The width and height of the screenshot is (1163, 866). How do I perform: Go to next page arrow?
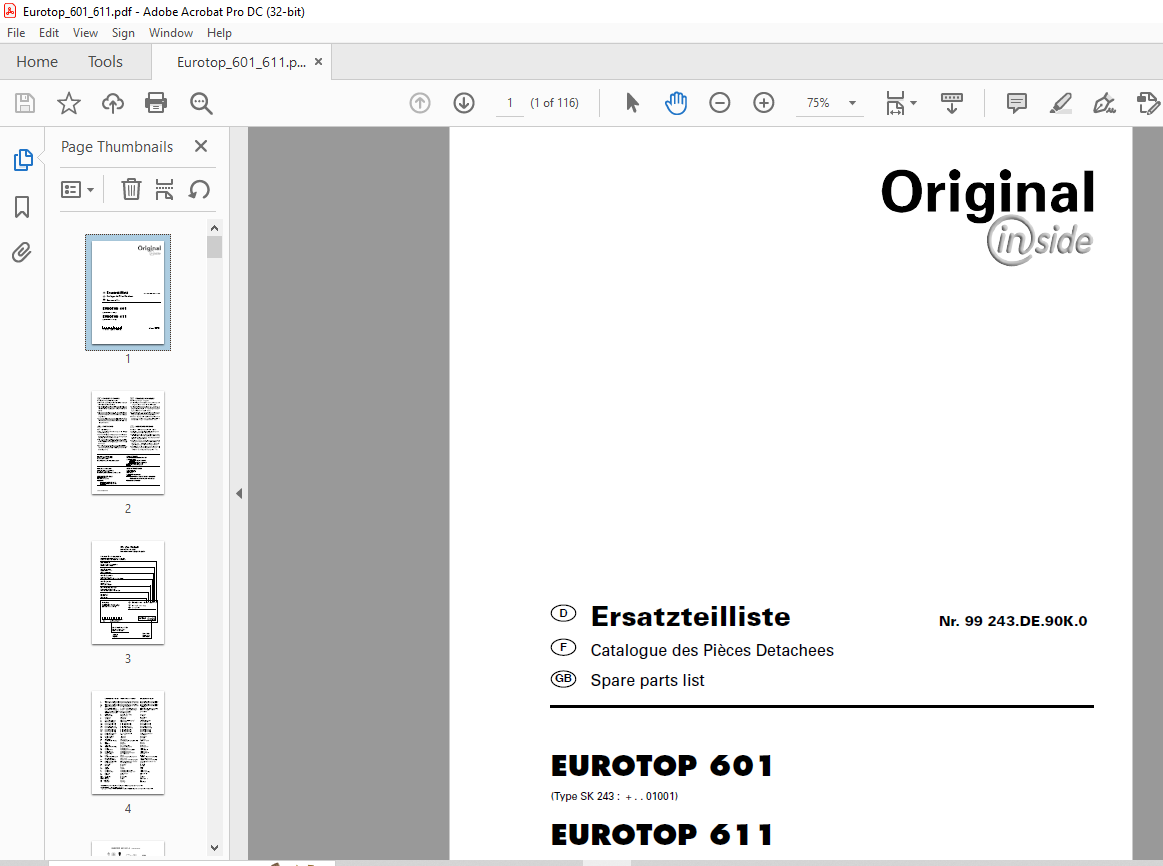click(x=464, y=103)
